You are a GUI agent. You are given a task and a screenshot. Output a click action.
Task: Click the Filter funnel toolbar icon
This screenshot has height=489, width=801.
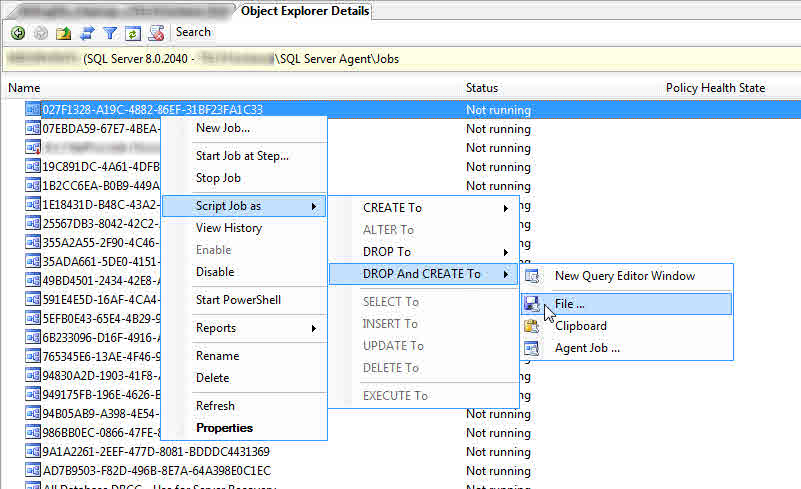109,33
